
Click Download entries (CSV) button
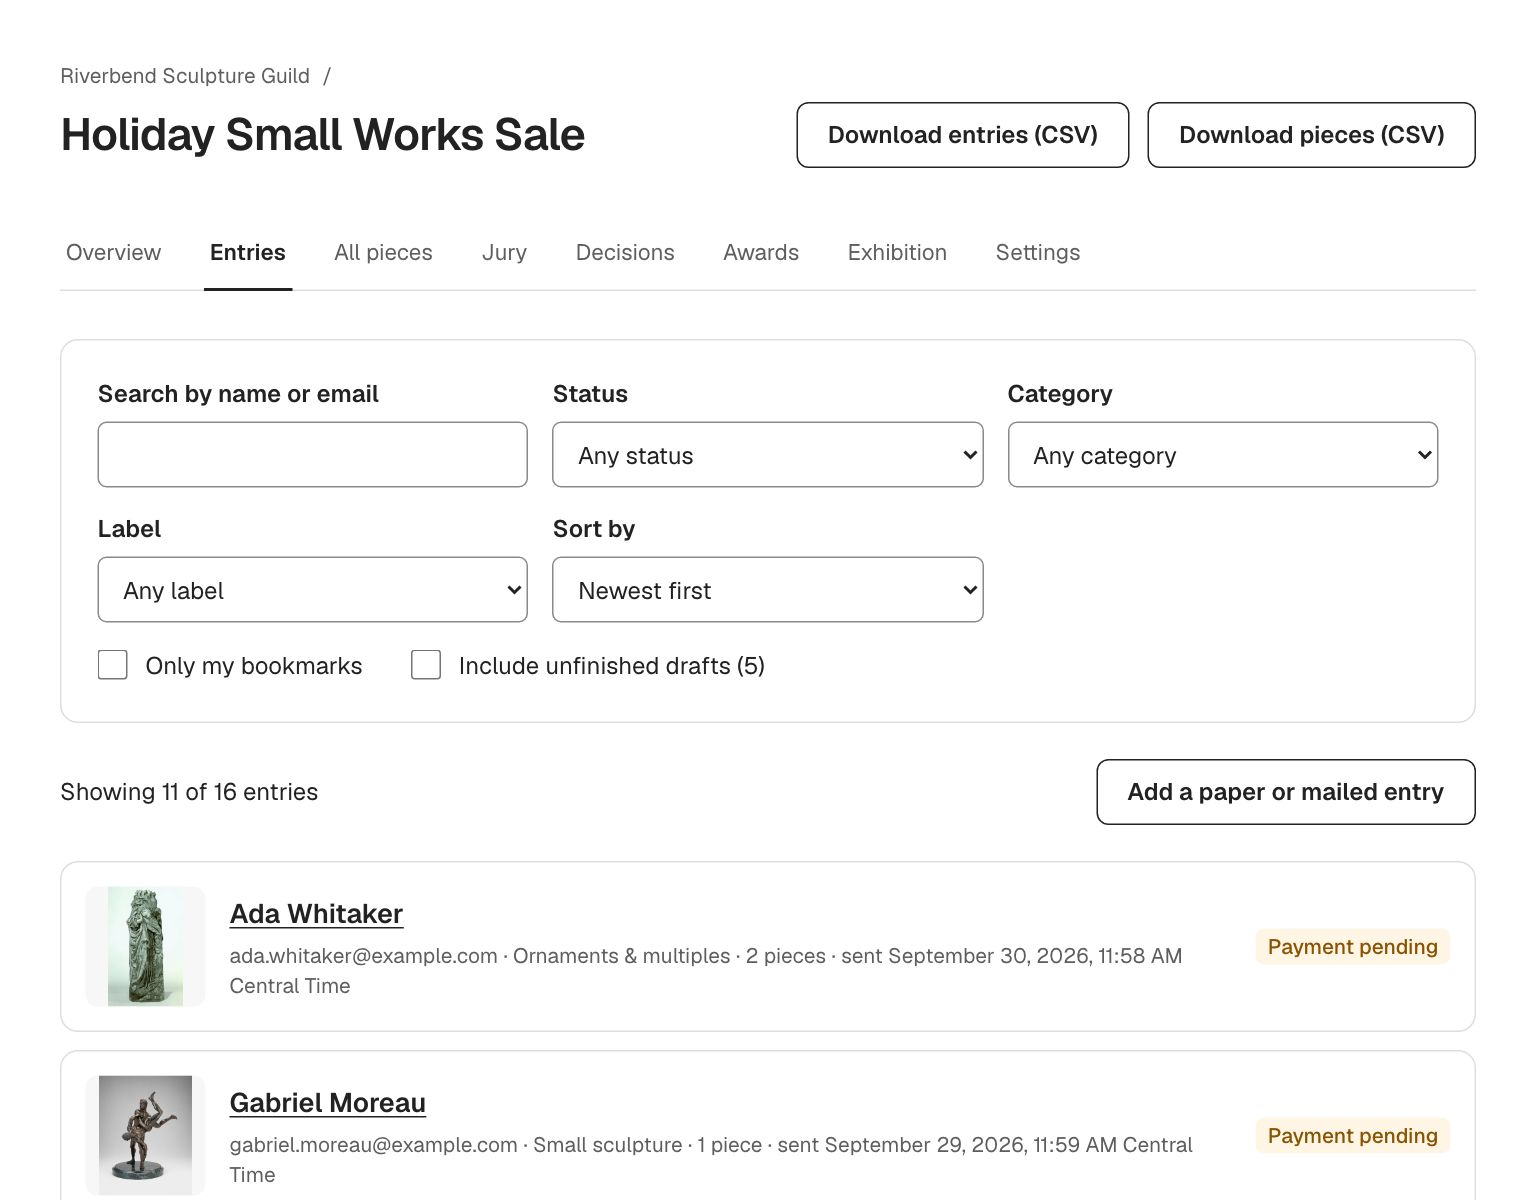[x=963, y=135]
